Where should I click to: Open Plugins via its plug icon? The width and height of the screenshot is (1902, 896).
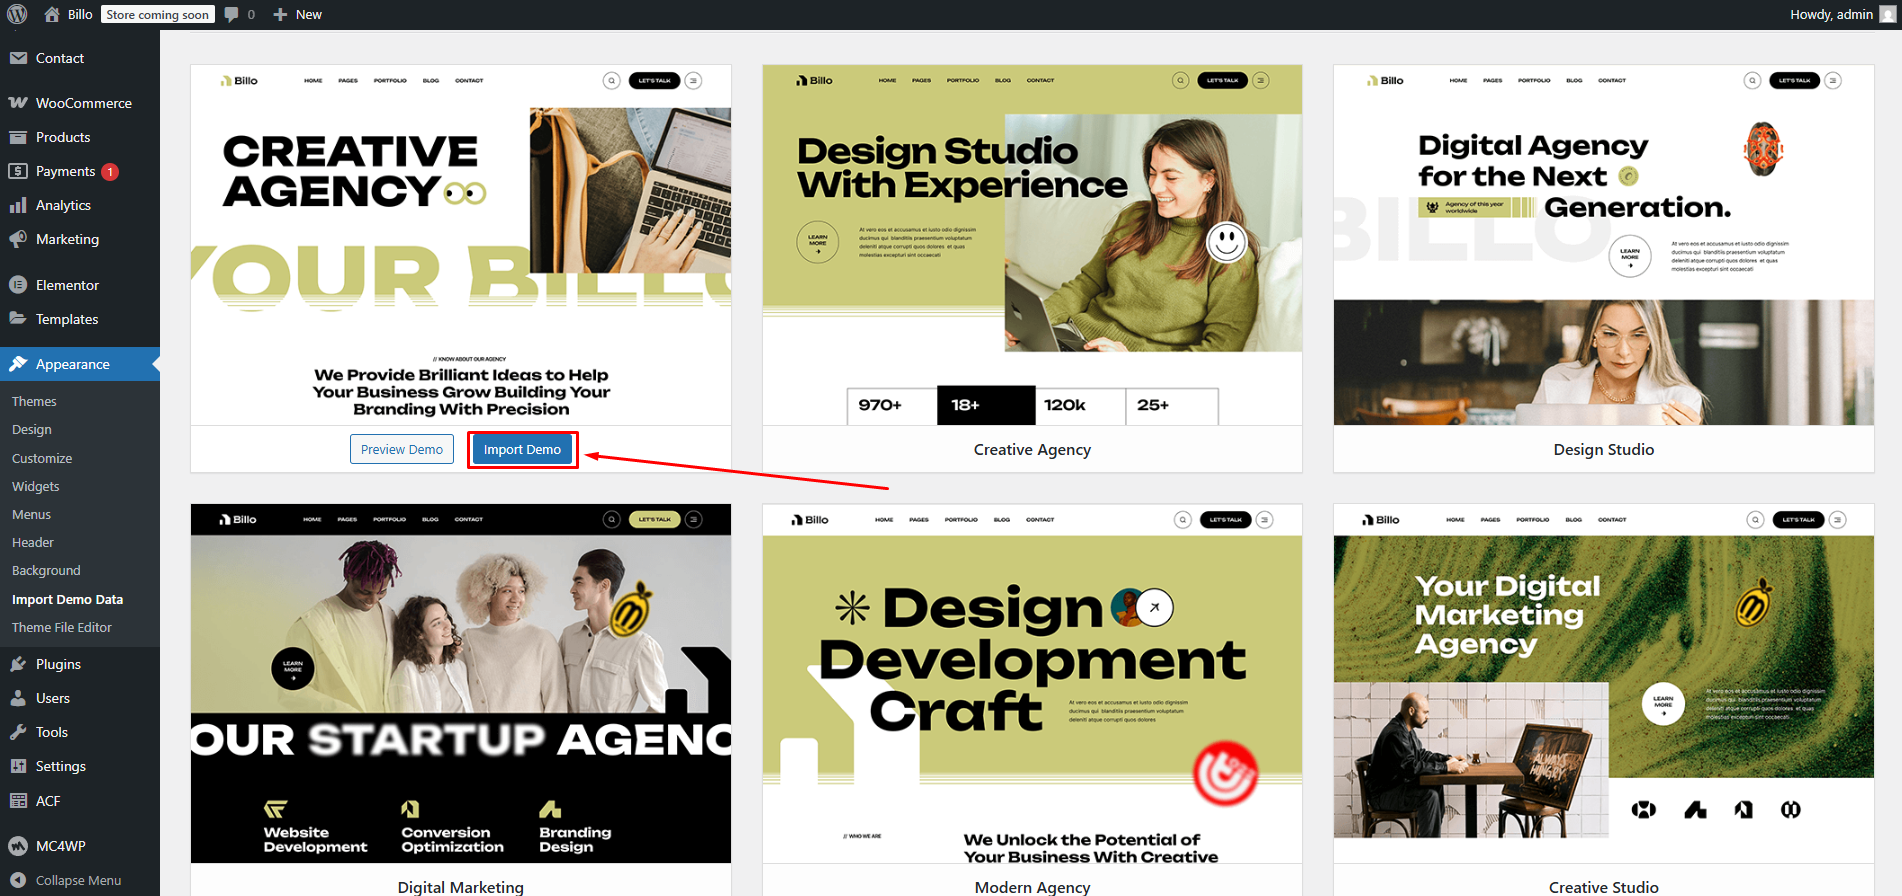[18, 664]
